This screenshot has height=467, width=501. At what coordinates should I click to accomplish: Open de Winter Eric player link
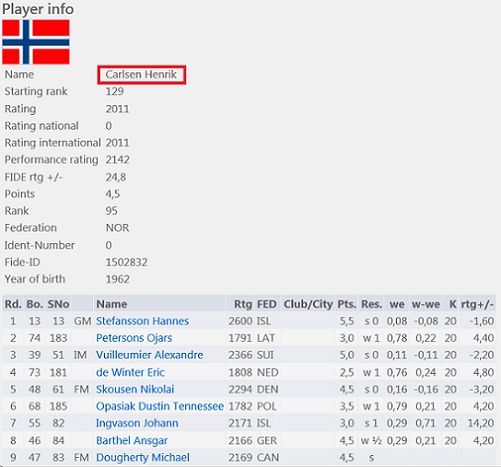point(130,372)
